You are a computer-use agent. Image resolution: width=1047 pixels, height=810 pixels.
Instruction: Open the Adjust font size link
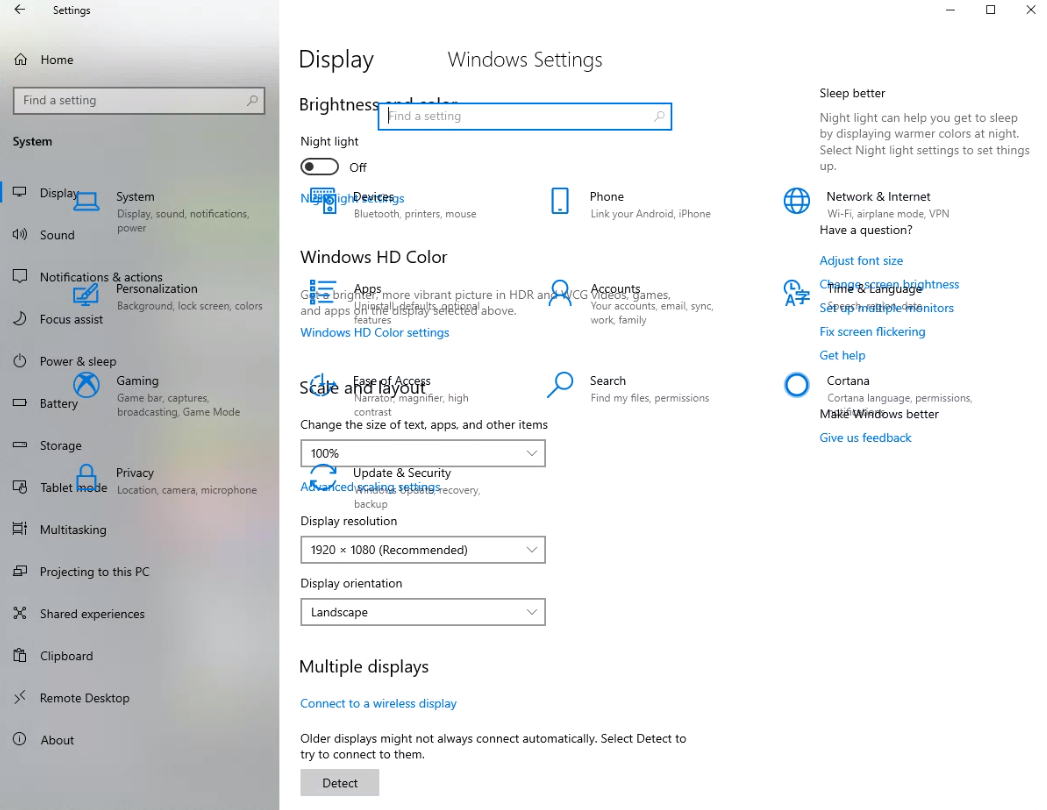(861, 260)
